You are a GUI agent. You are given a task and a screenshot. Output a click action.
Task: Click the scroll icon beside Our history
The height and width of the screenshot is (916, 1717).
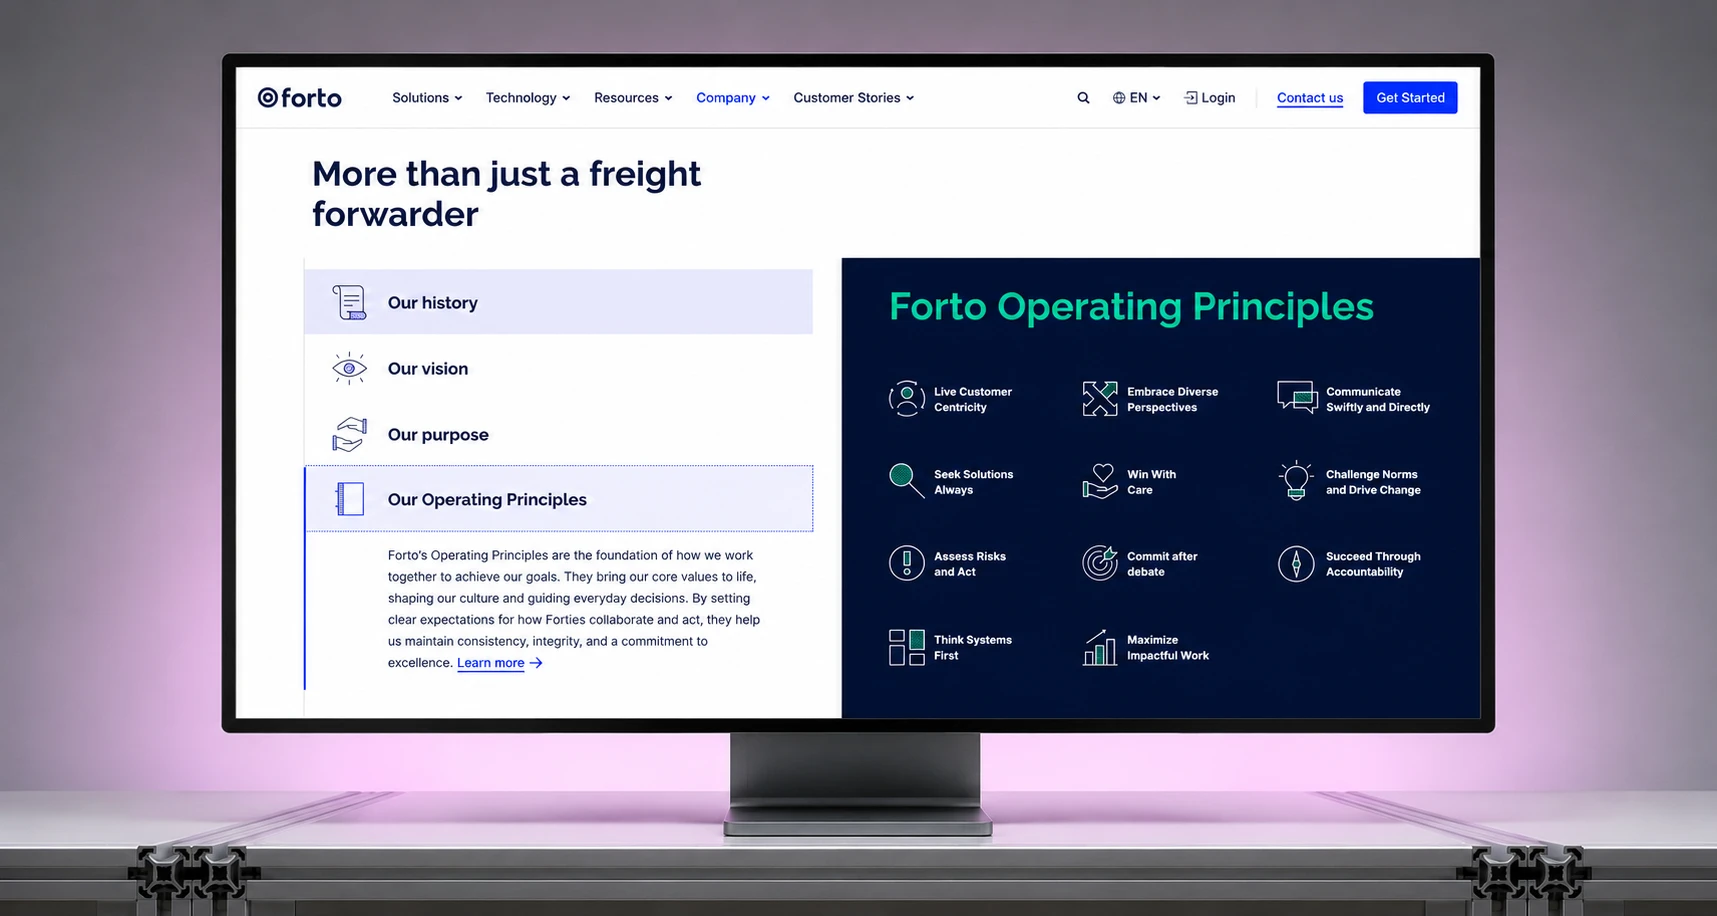pyautogui.click(x=349, y=302)
